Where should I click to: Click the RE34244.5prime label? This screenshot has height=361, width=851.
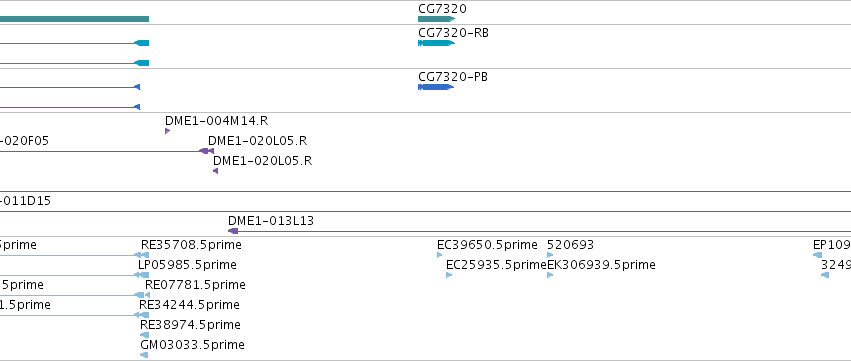point(189,305)
